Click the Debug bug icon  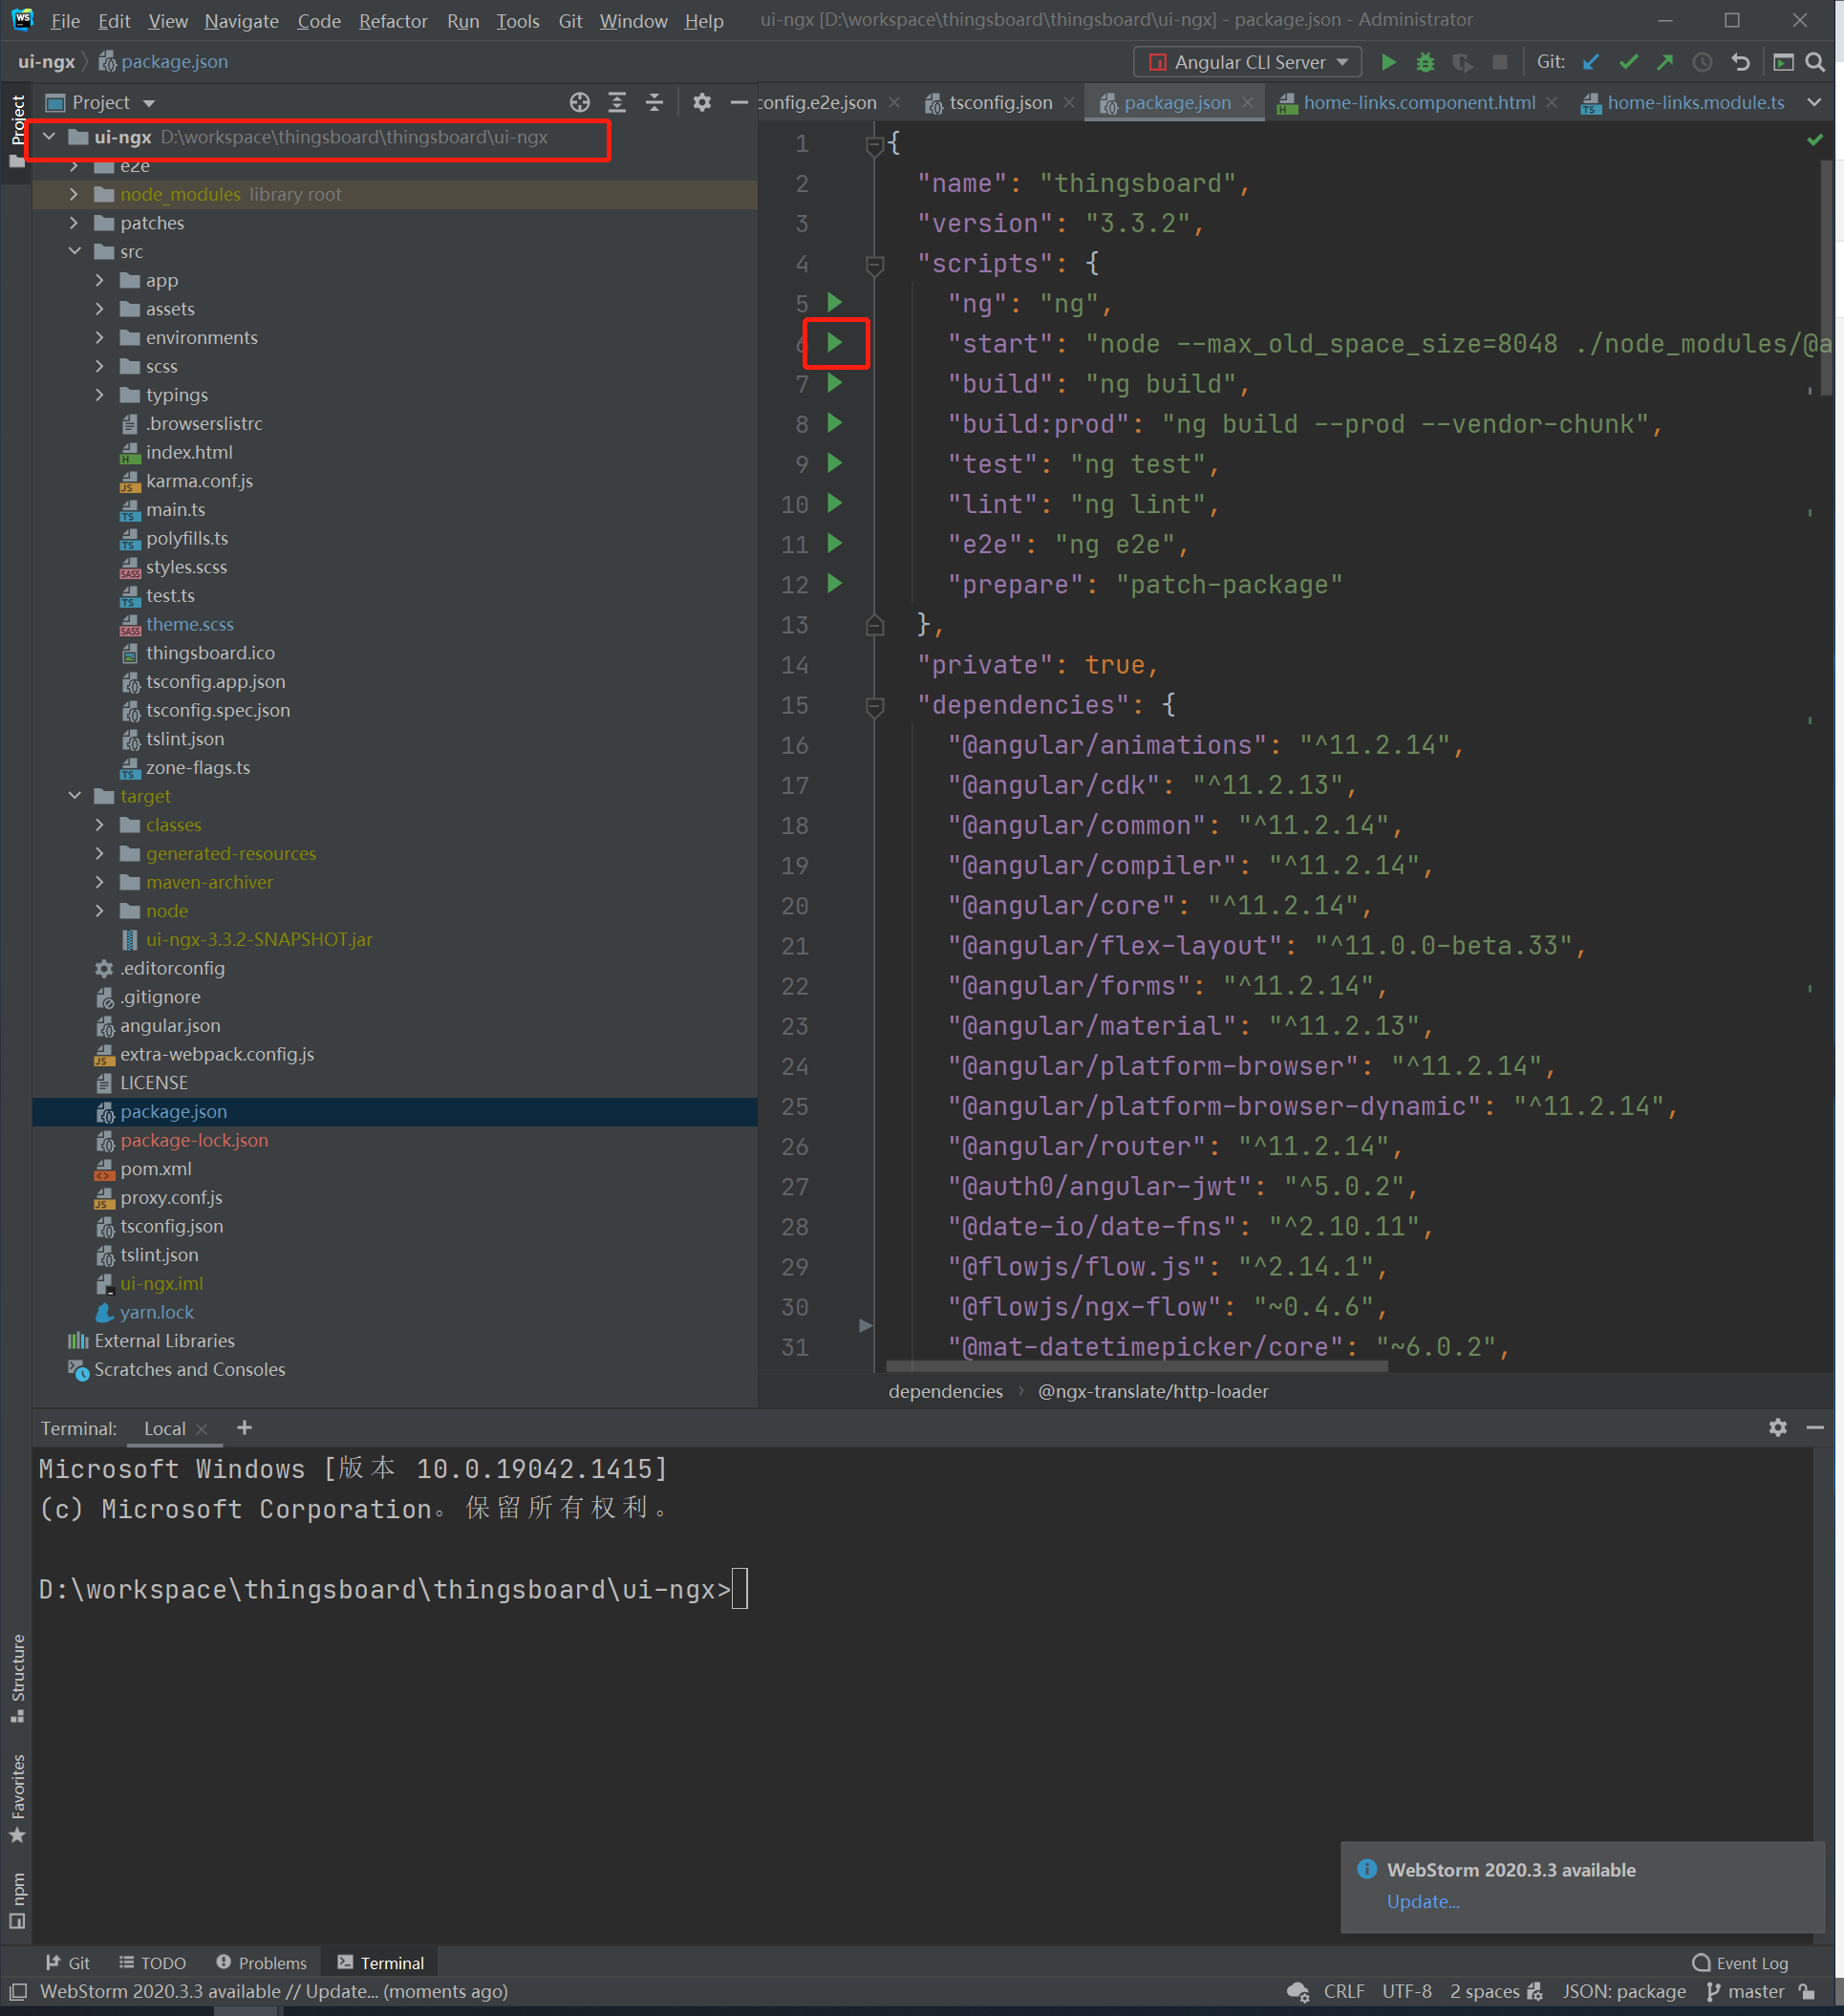(x=1425, y=62)
